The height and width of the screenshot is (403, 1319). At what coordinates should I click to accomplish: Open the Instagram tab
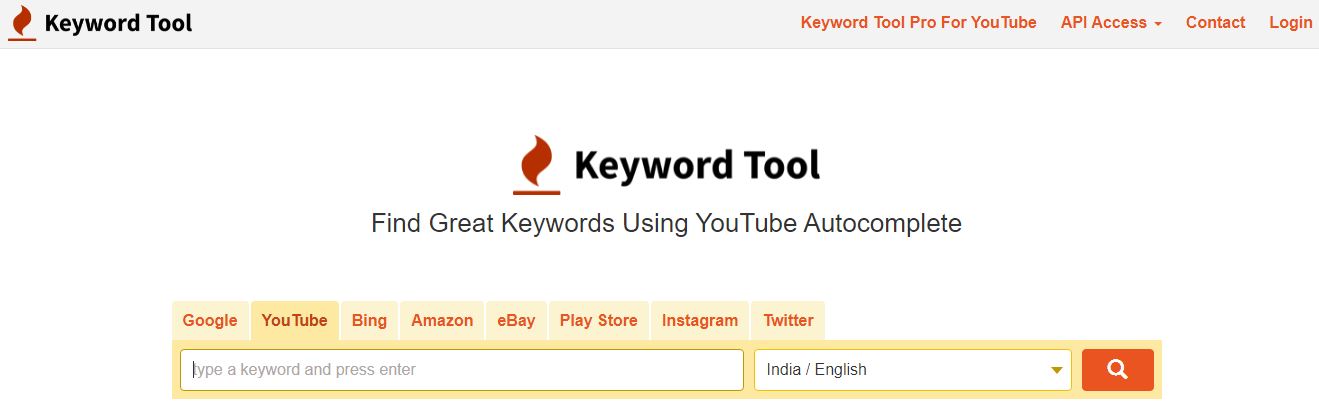(700, 321)
